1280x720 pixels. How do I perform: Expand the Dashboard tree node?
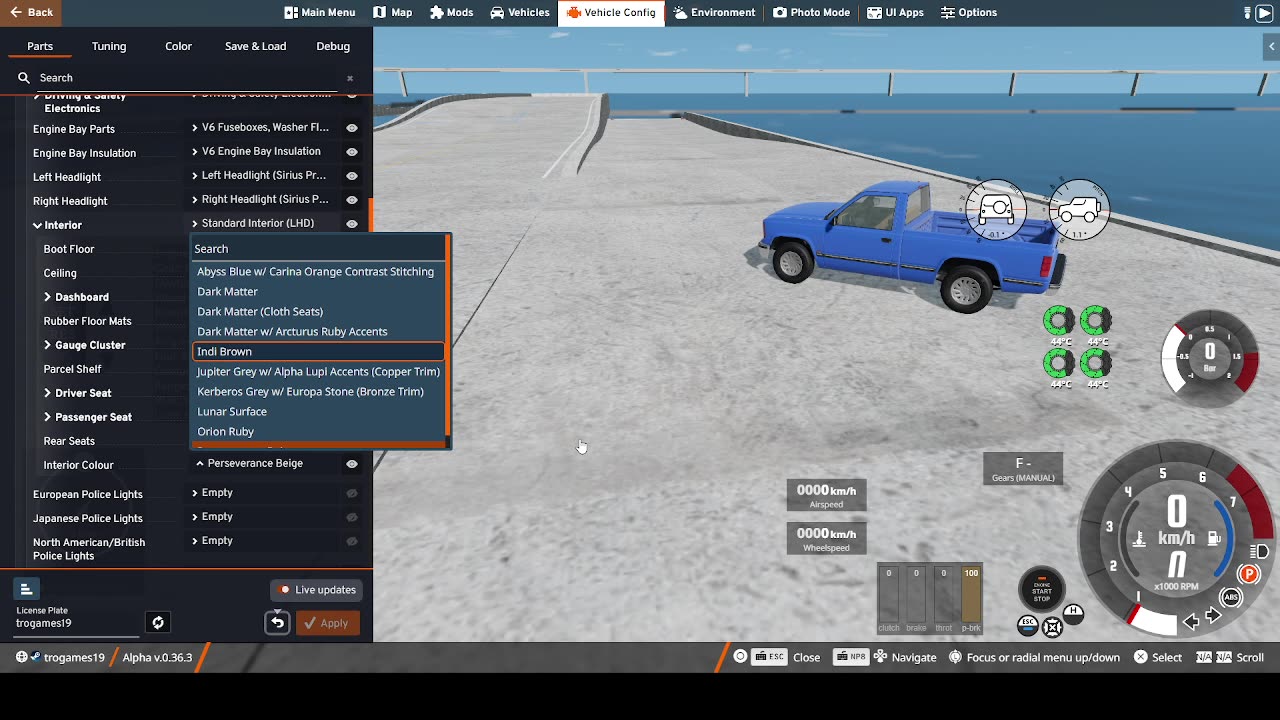pos(47,297)
